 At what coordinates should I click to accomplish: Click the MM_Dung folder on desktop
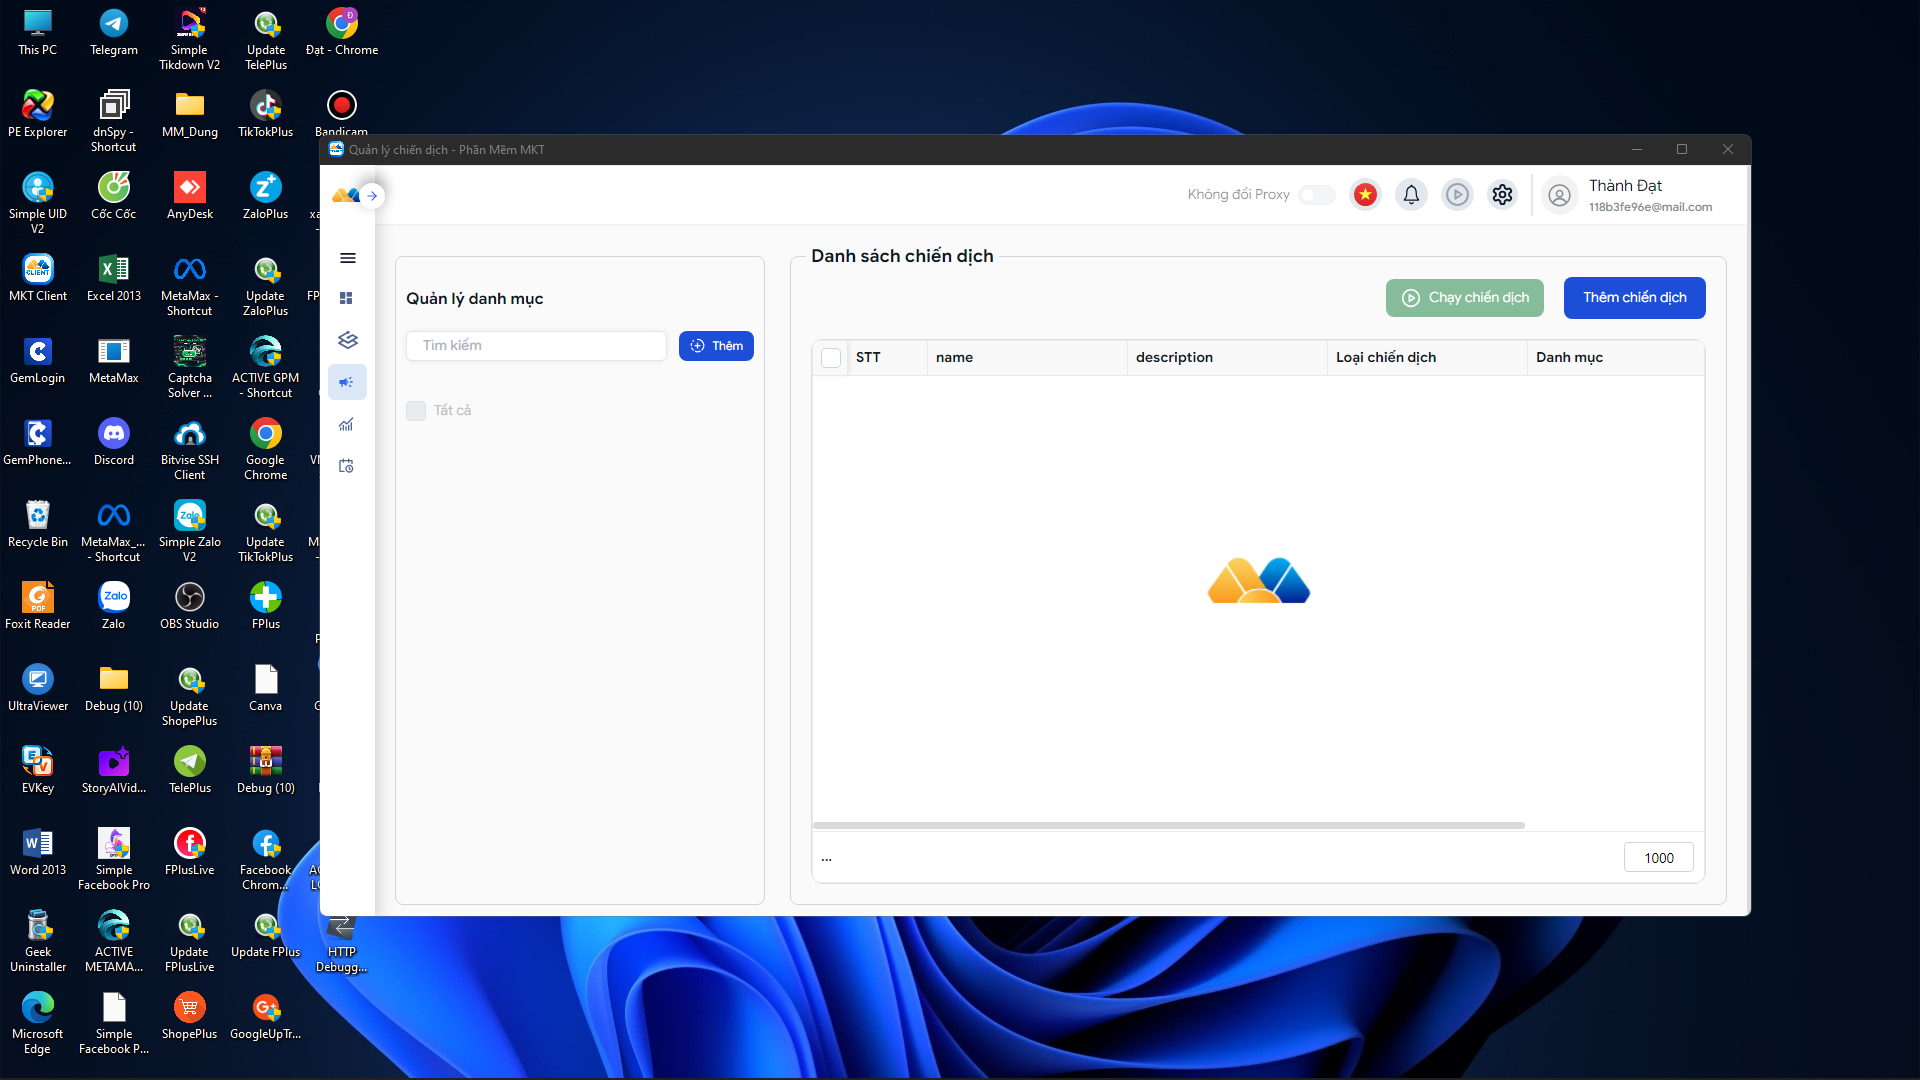click(190, 114)
